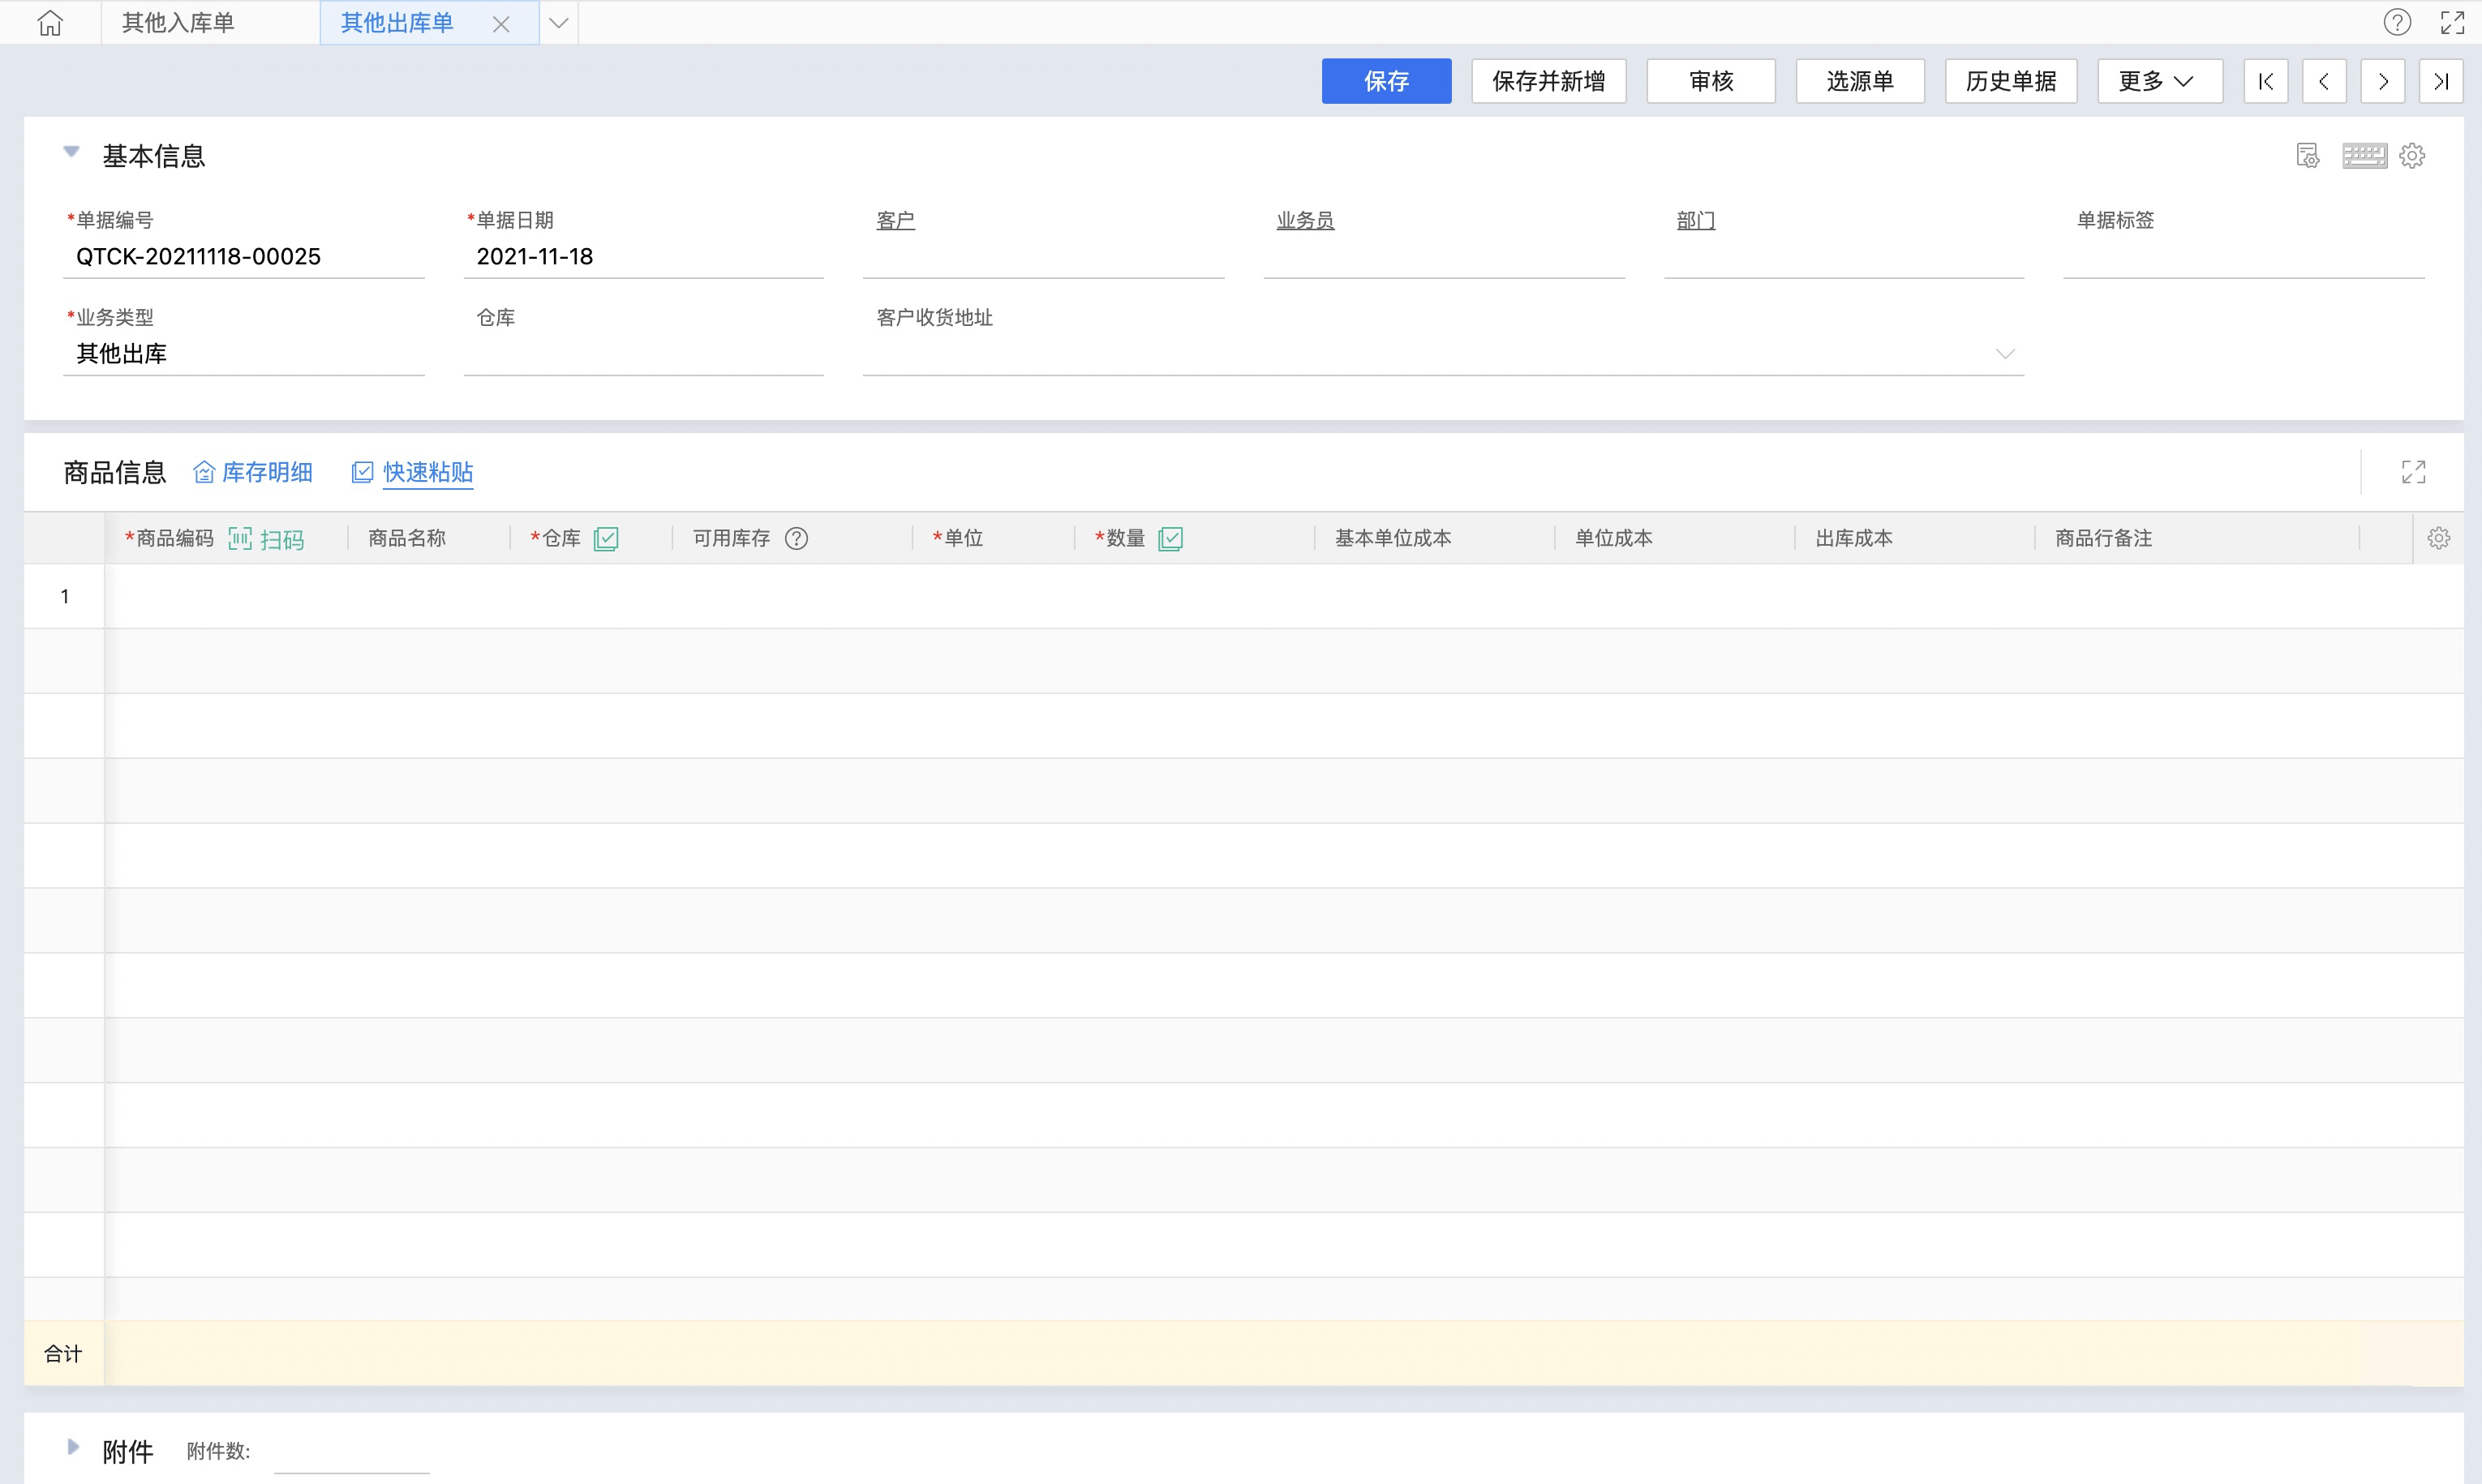Open the keyboard shortcuts icon
The width and height of the screenshot is (2482, 1484).
[x=2364, y=156]
